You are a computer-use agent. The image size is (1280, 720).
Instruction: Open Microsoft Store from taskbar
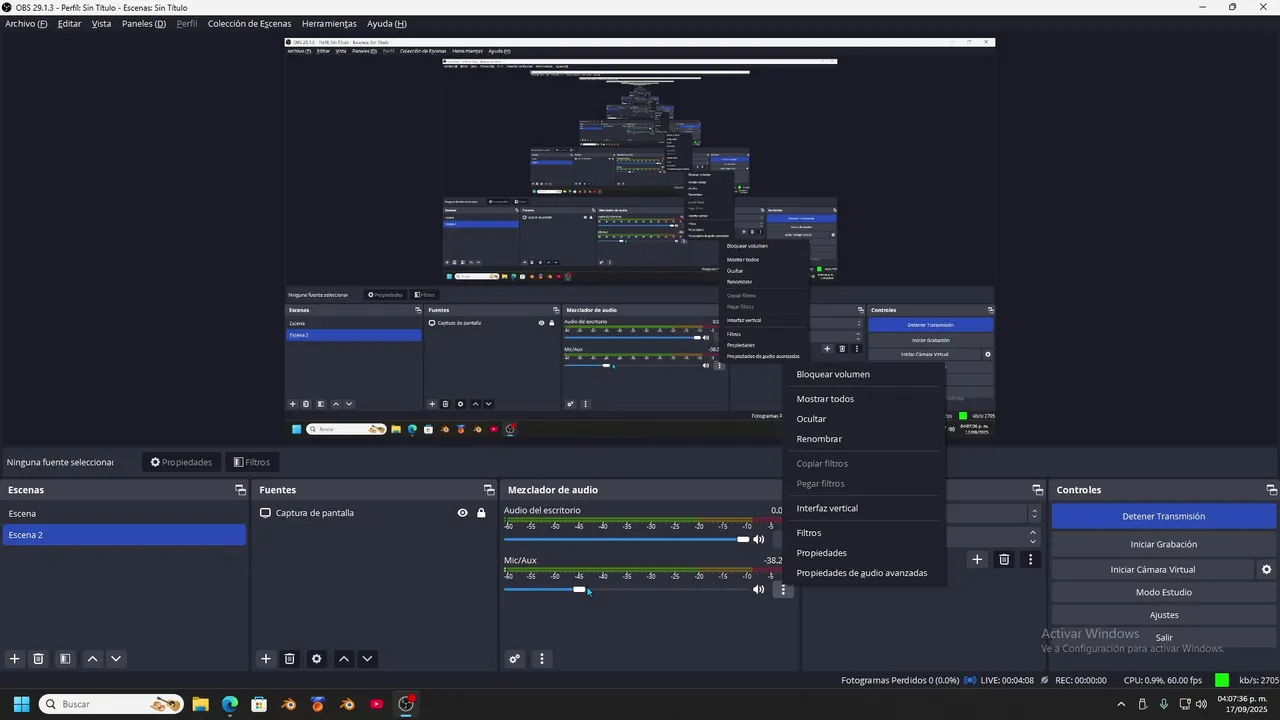point(259,704)
